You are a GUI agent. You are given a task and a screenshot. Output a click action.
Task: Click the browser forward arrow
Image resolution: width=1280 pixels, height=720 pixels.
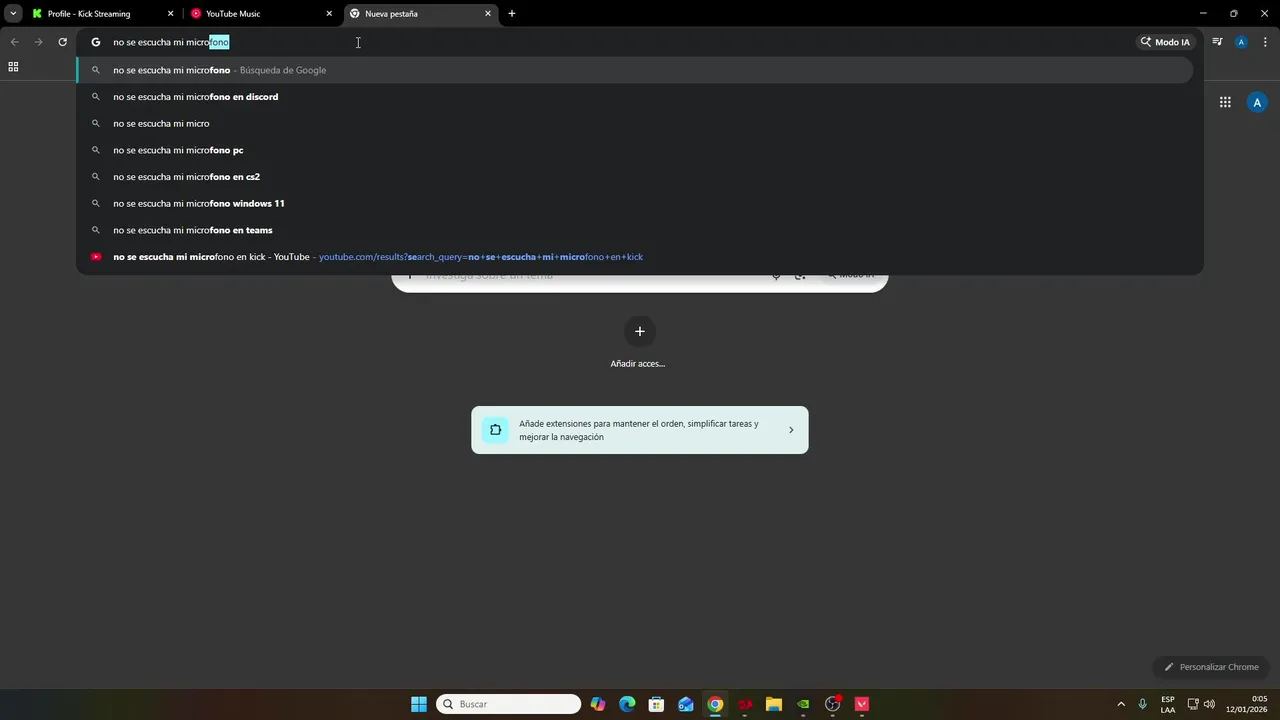[x=38, y=42]
